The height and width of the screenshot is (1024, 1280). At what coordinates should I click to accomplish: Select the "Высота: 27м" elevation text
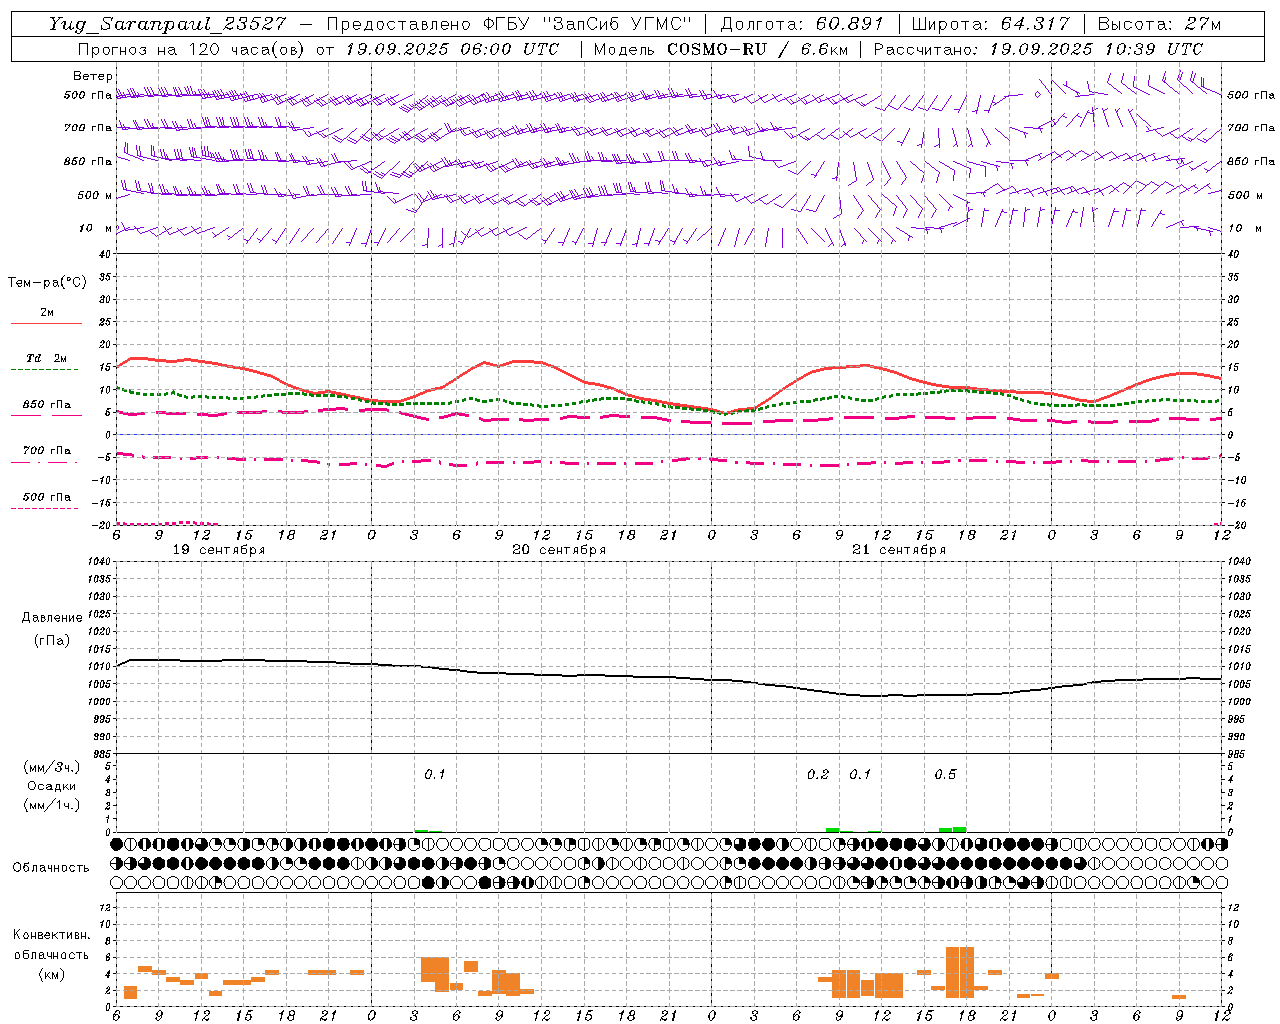(1159, 24)
